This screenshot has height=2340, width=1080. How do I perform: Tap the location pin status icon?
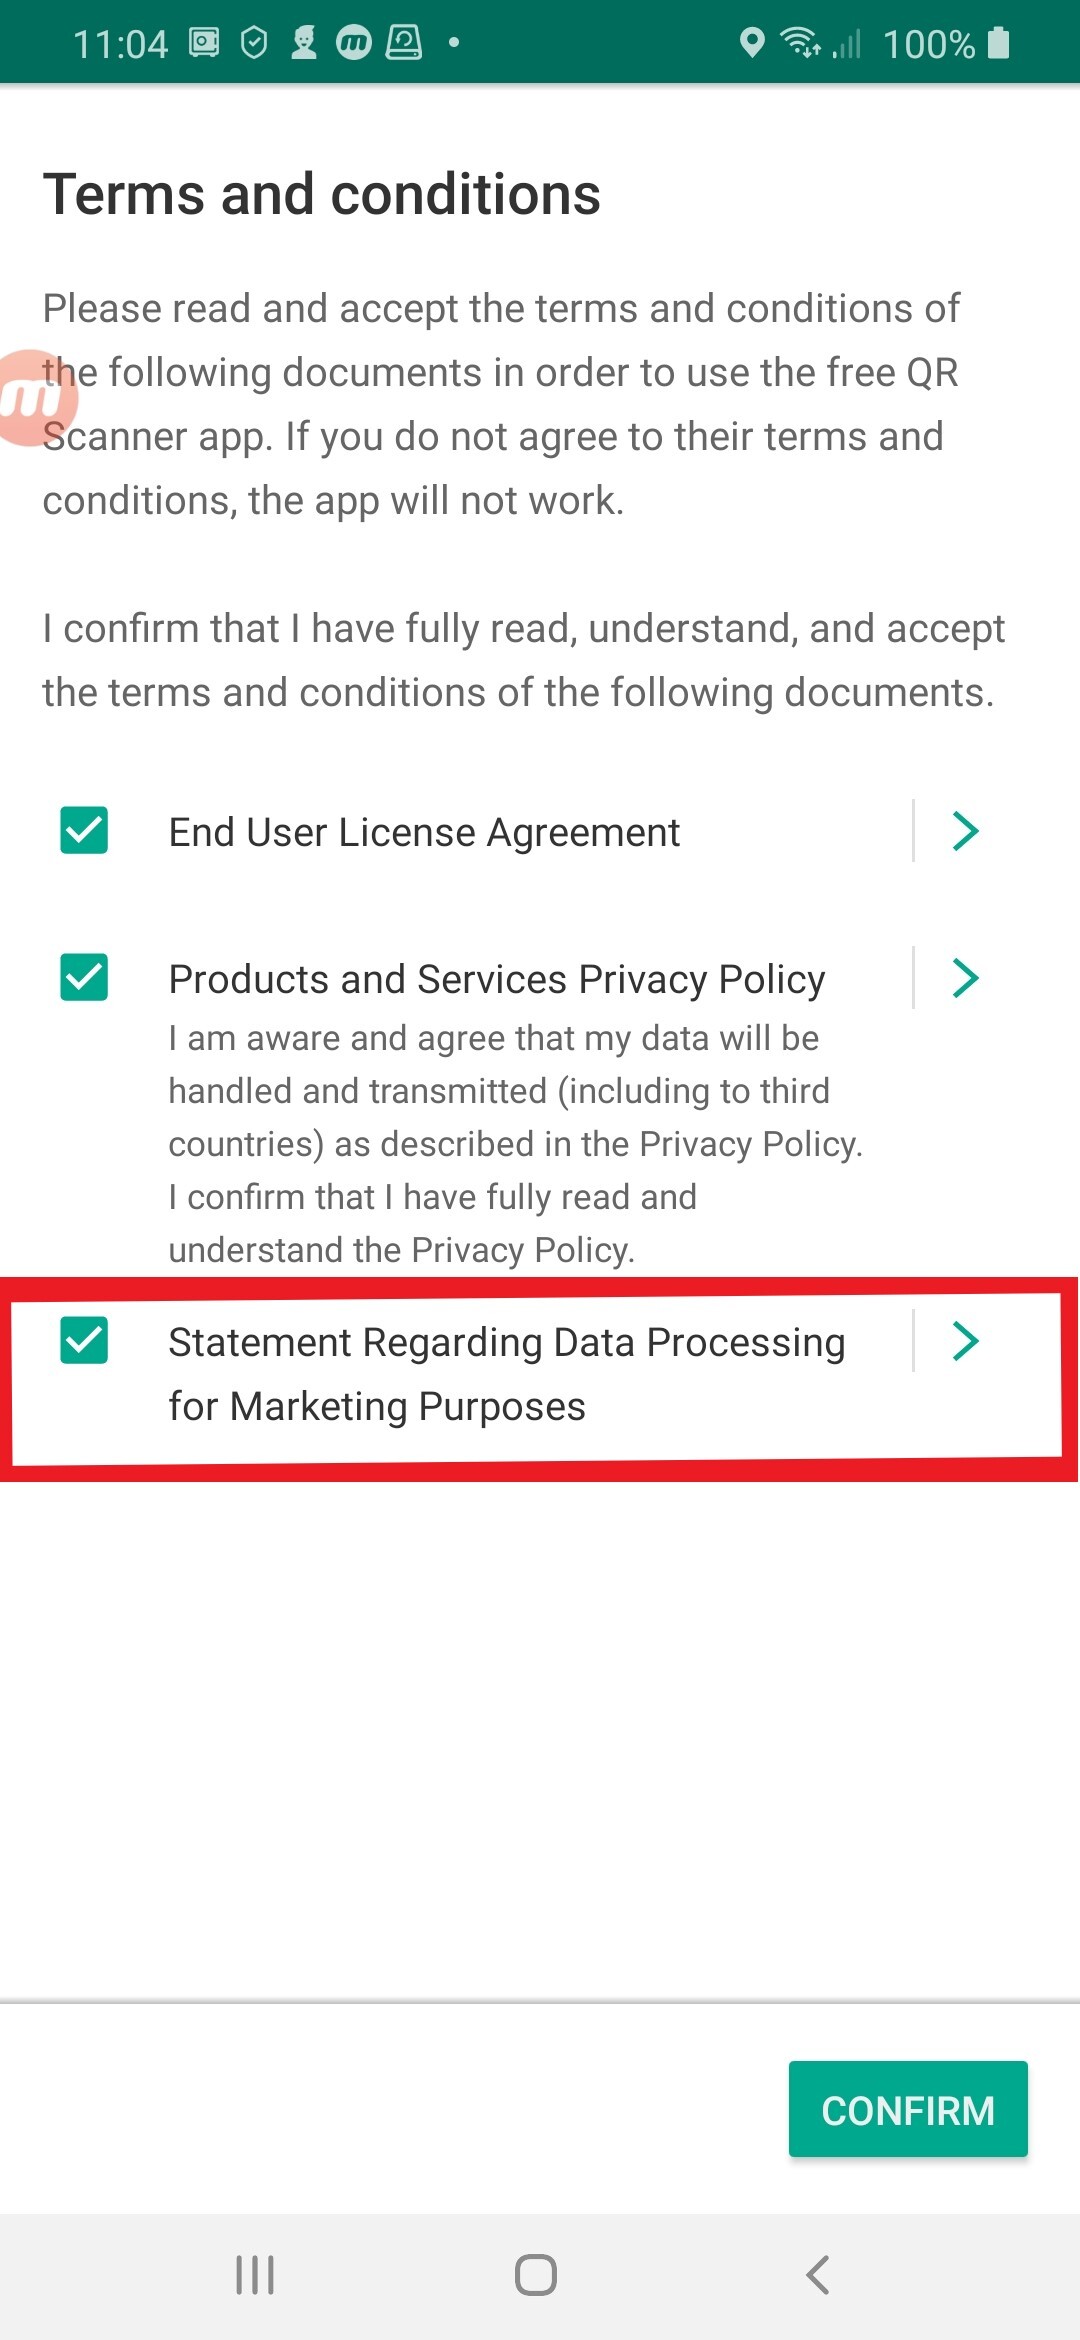tap(752, 43)
